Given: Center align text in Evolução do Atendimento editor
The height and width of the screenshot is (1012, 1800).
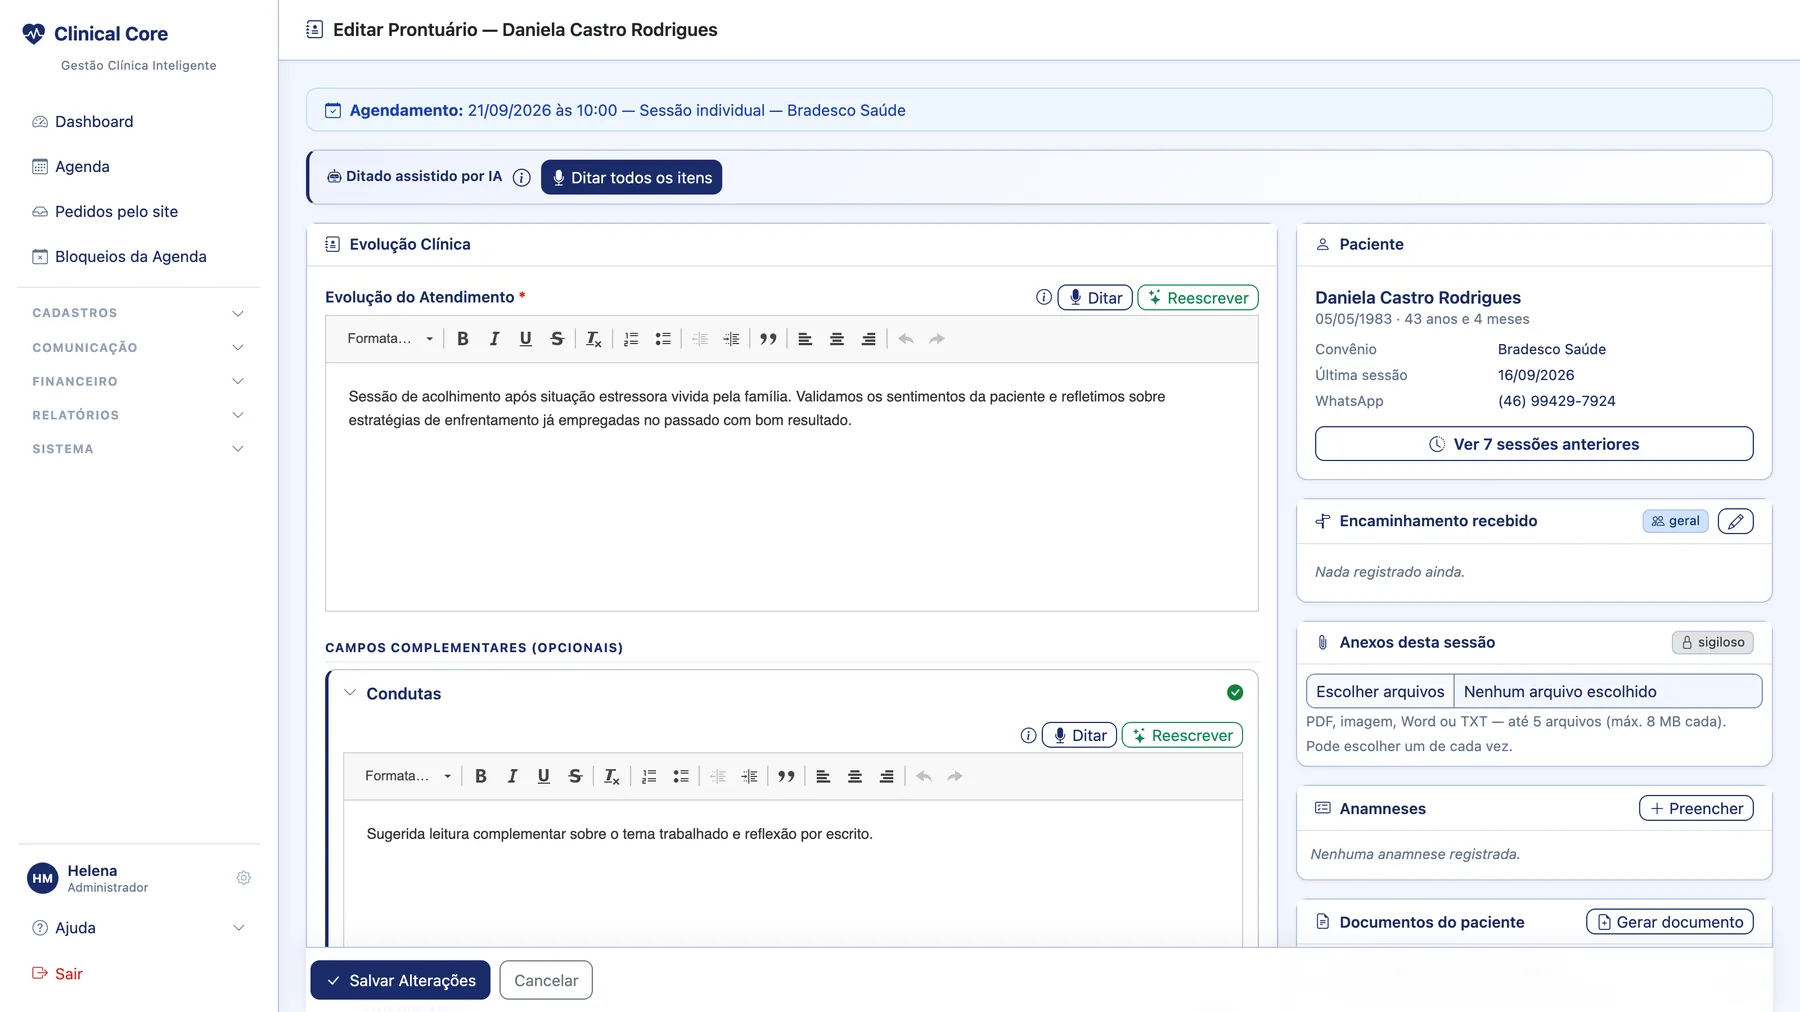Looking at the screenshot, I should coord(837,339).
